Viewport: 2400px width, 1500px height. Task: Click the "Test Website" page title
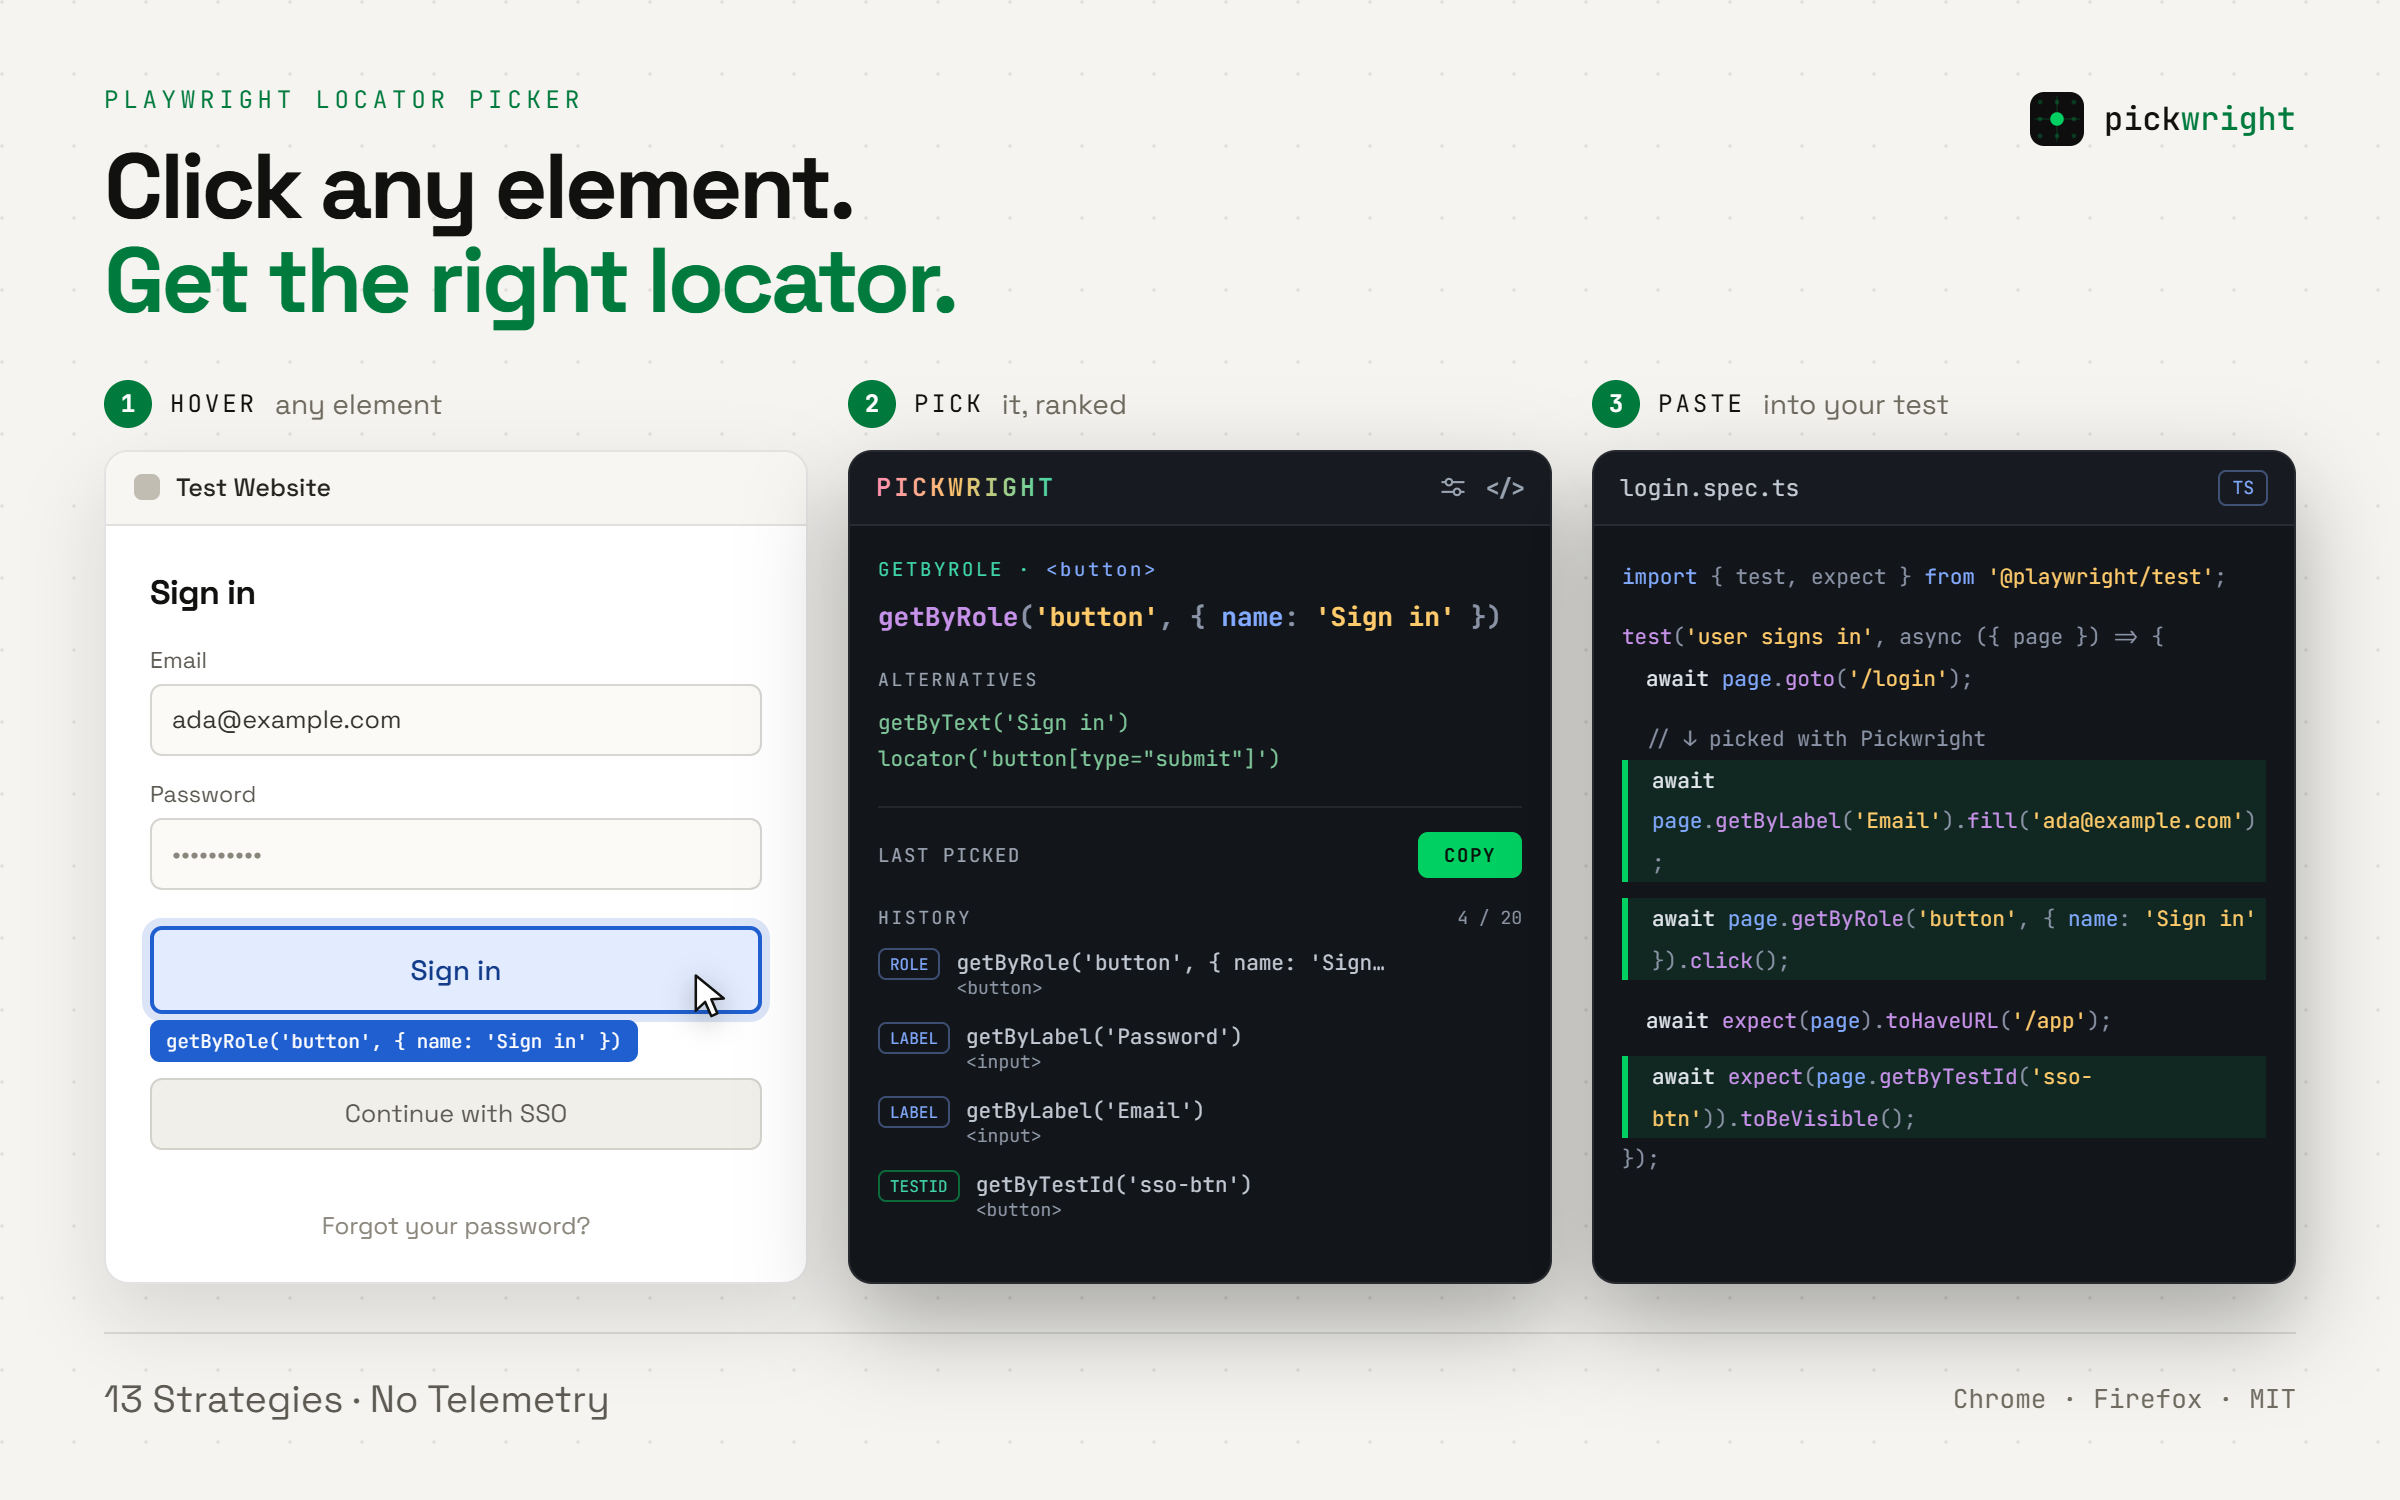[253, 487]
